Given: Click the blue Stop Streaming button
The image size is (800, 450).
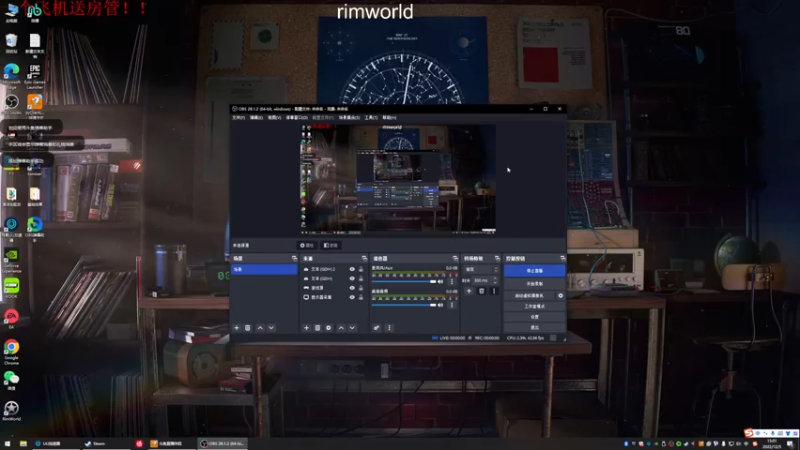Looking at the screenshot, I should pos(534,271).
